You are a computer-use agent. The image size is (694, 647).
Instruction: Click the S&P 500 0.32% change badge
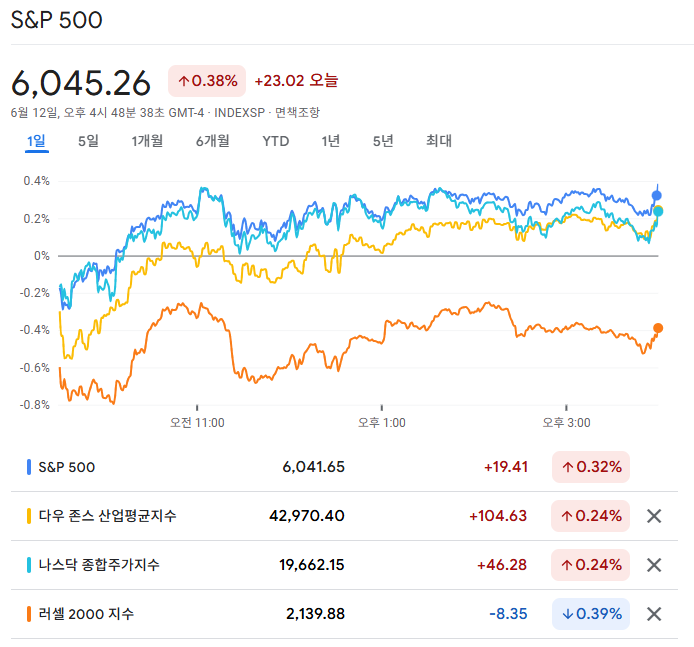point(591,467)
